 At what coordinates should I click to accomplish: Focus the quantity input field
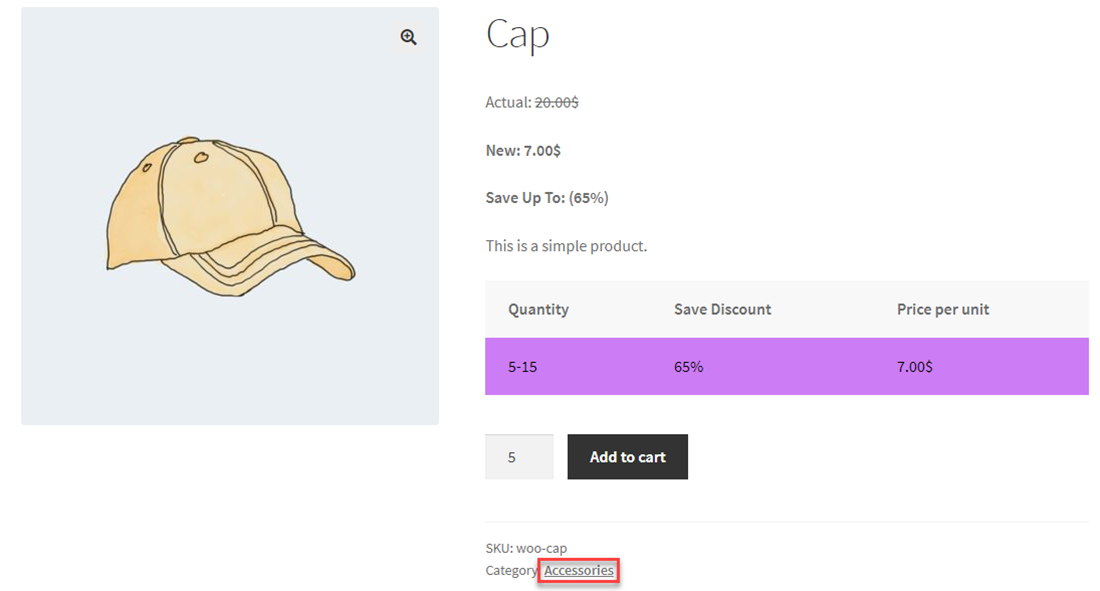(518, 457)
